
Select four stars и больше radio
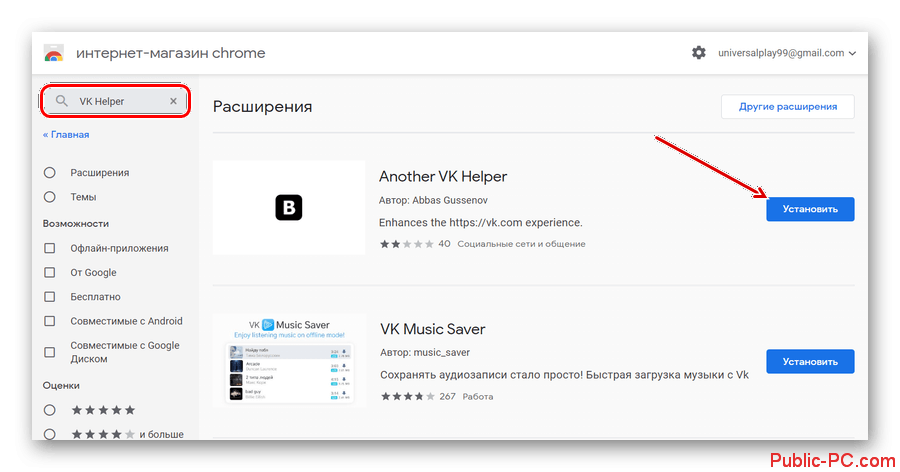point(50,434)
